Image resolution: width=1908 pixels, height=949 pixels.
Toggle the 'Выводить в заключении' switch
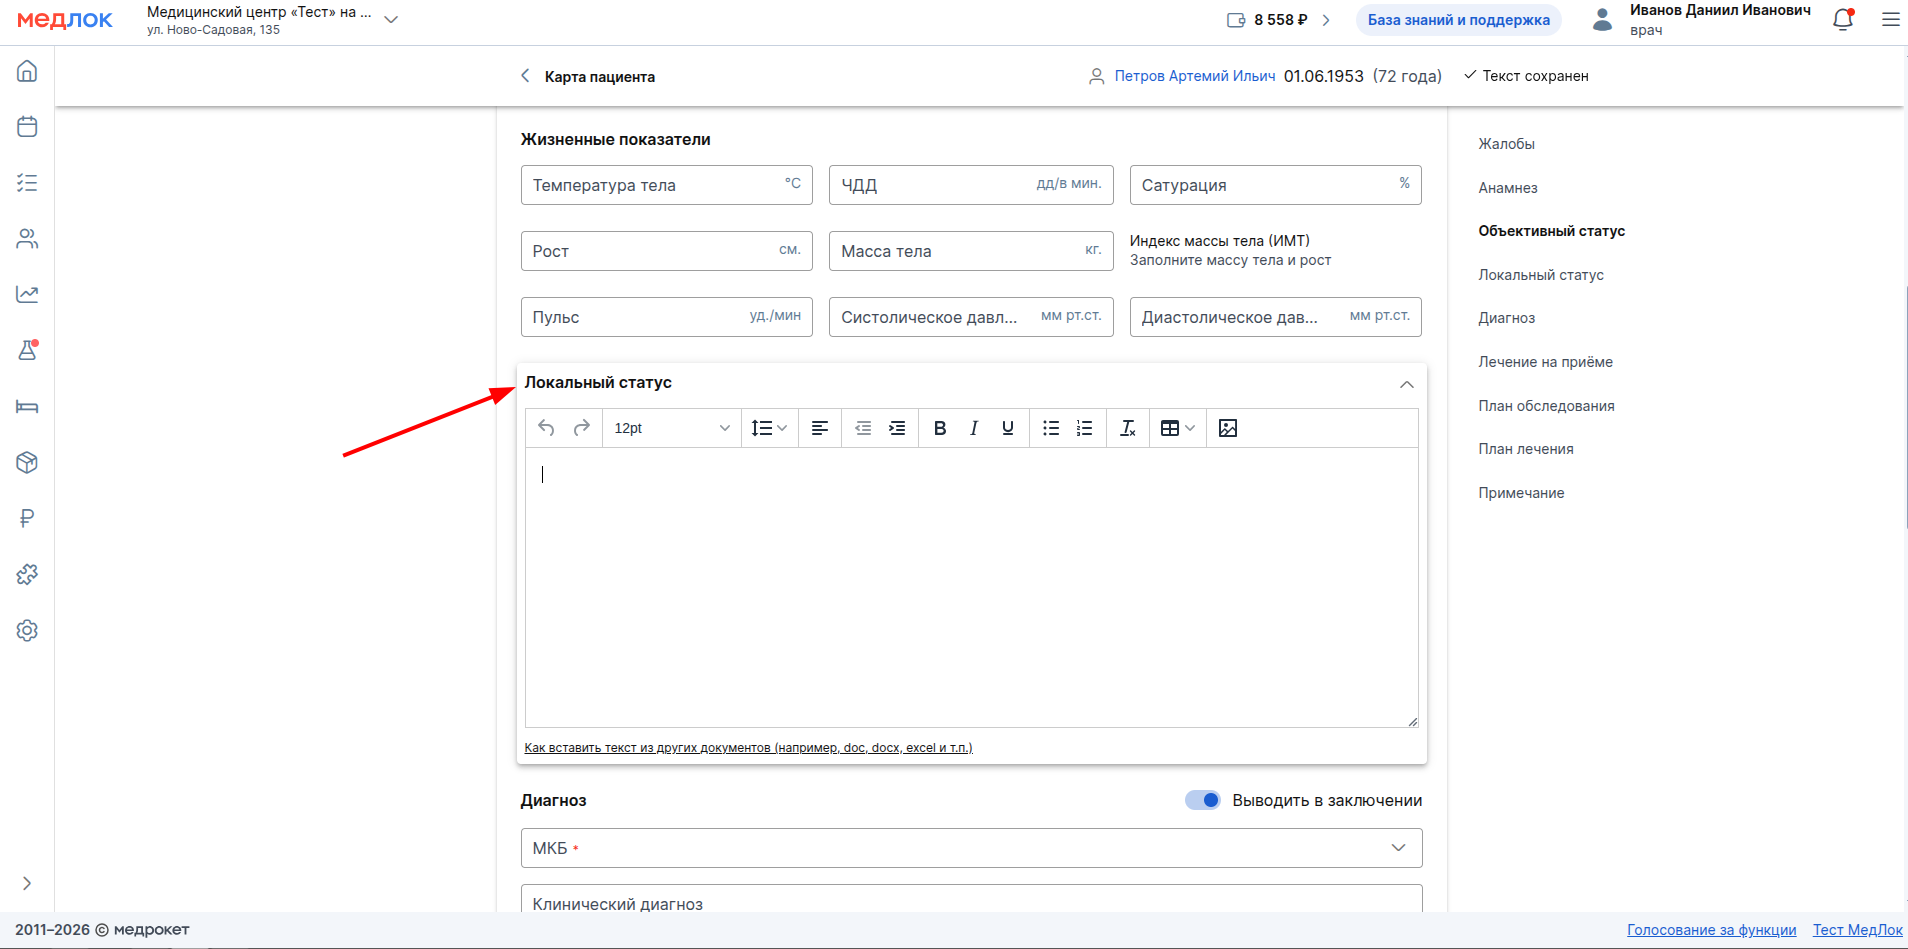[1202, 800]
